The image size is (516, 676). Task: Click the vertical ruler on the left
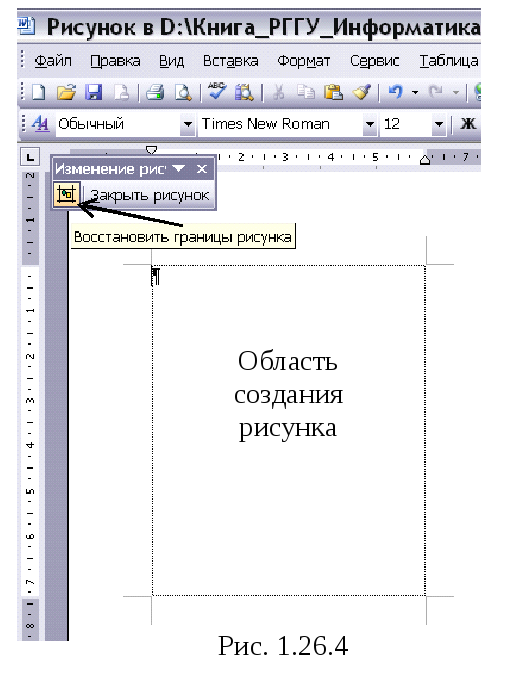[x=30, y=405]
